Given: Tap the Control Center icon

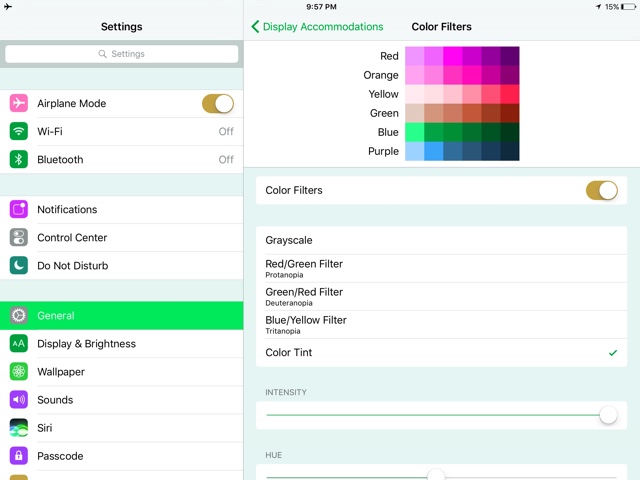Looking at the screenshot, I should [x=19, y=238].
